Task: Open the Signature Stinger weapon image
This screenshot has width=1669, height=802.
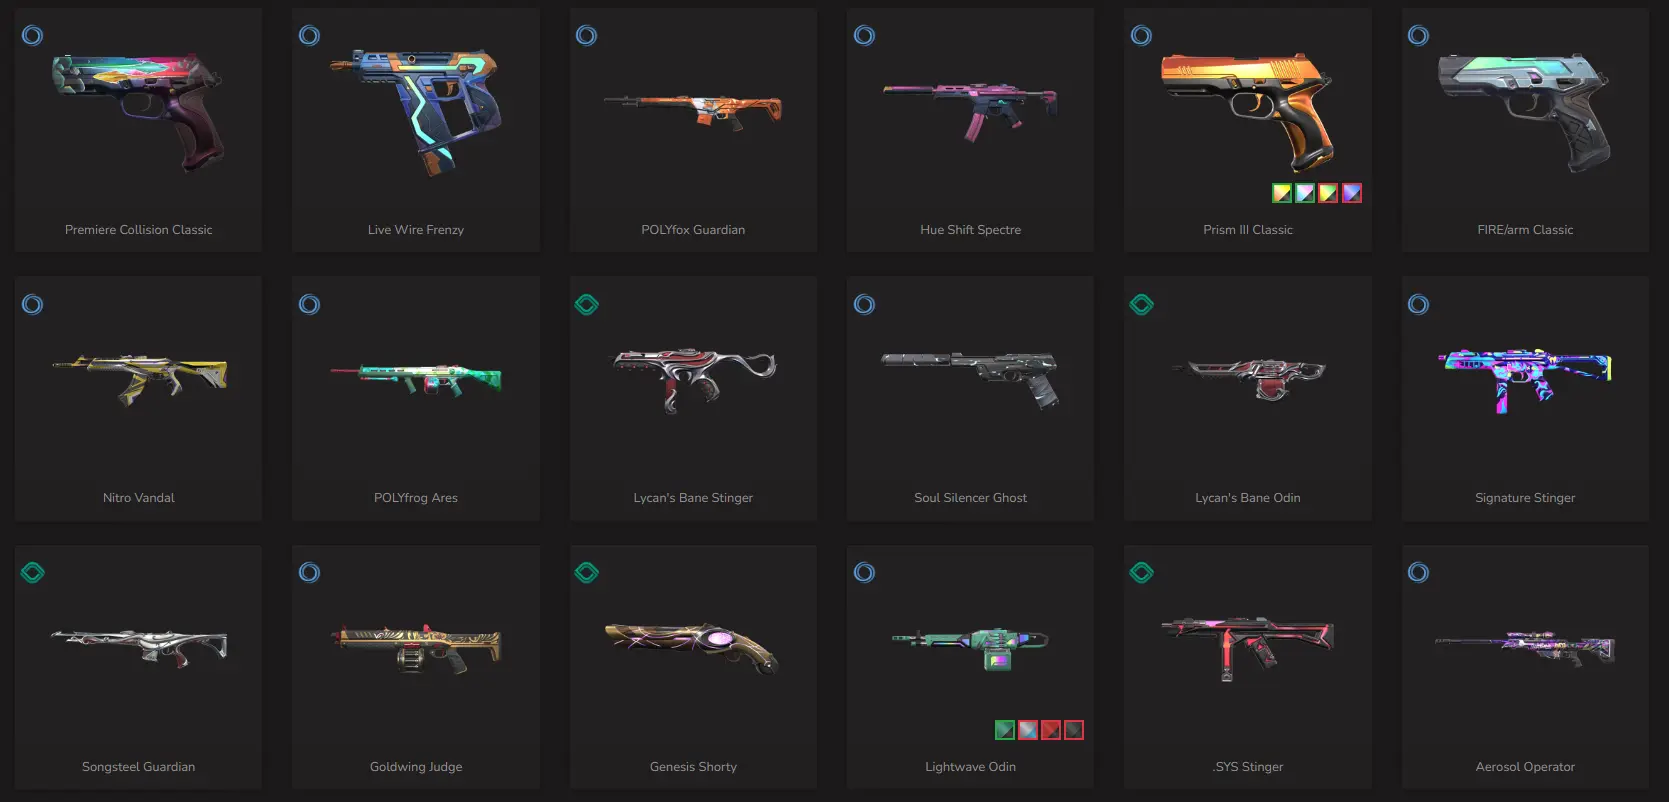Action: (1525, 380)
